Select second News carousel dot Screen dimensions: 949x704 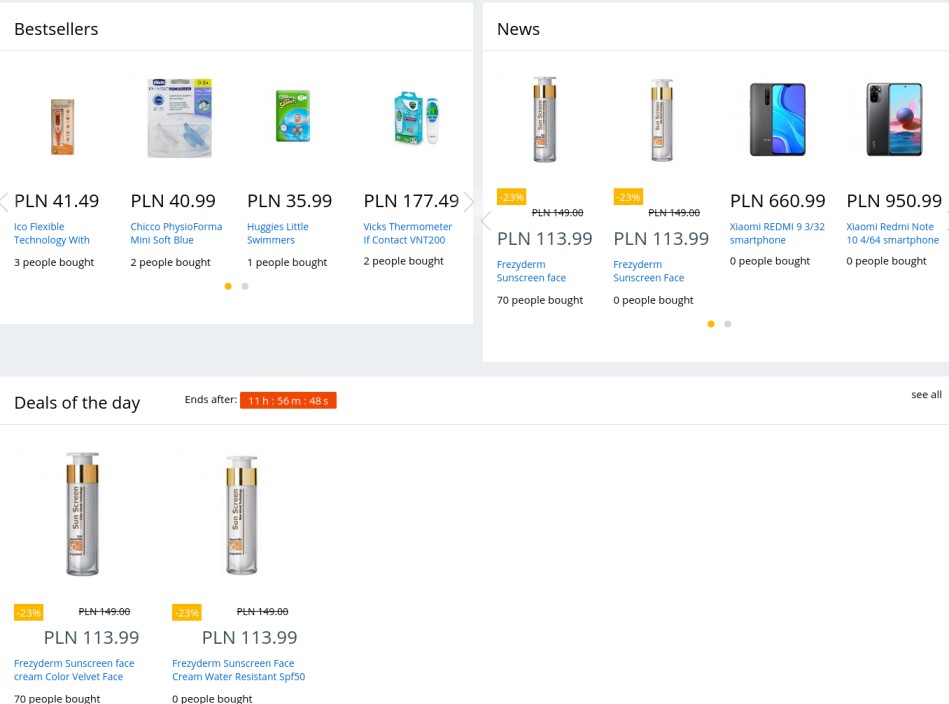click(728, 324)
